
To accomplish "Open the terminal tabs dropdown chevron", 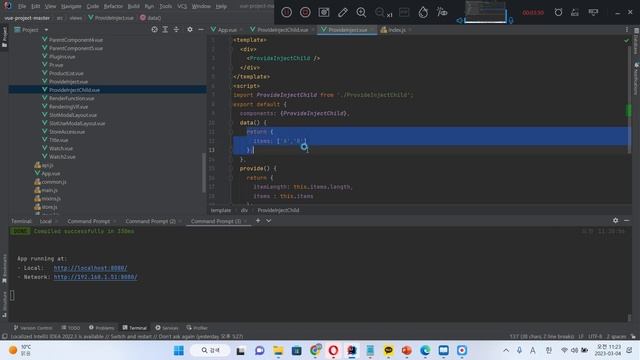I will click(x=269, y=221).
